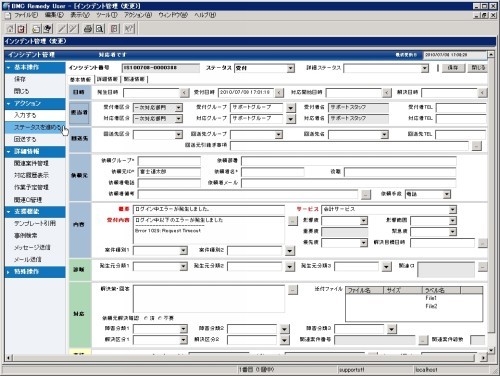Open the サービス dropdown

point(452,210)
